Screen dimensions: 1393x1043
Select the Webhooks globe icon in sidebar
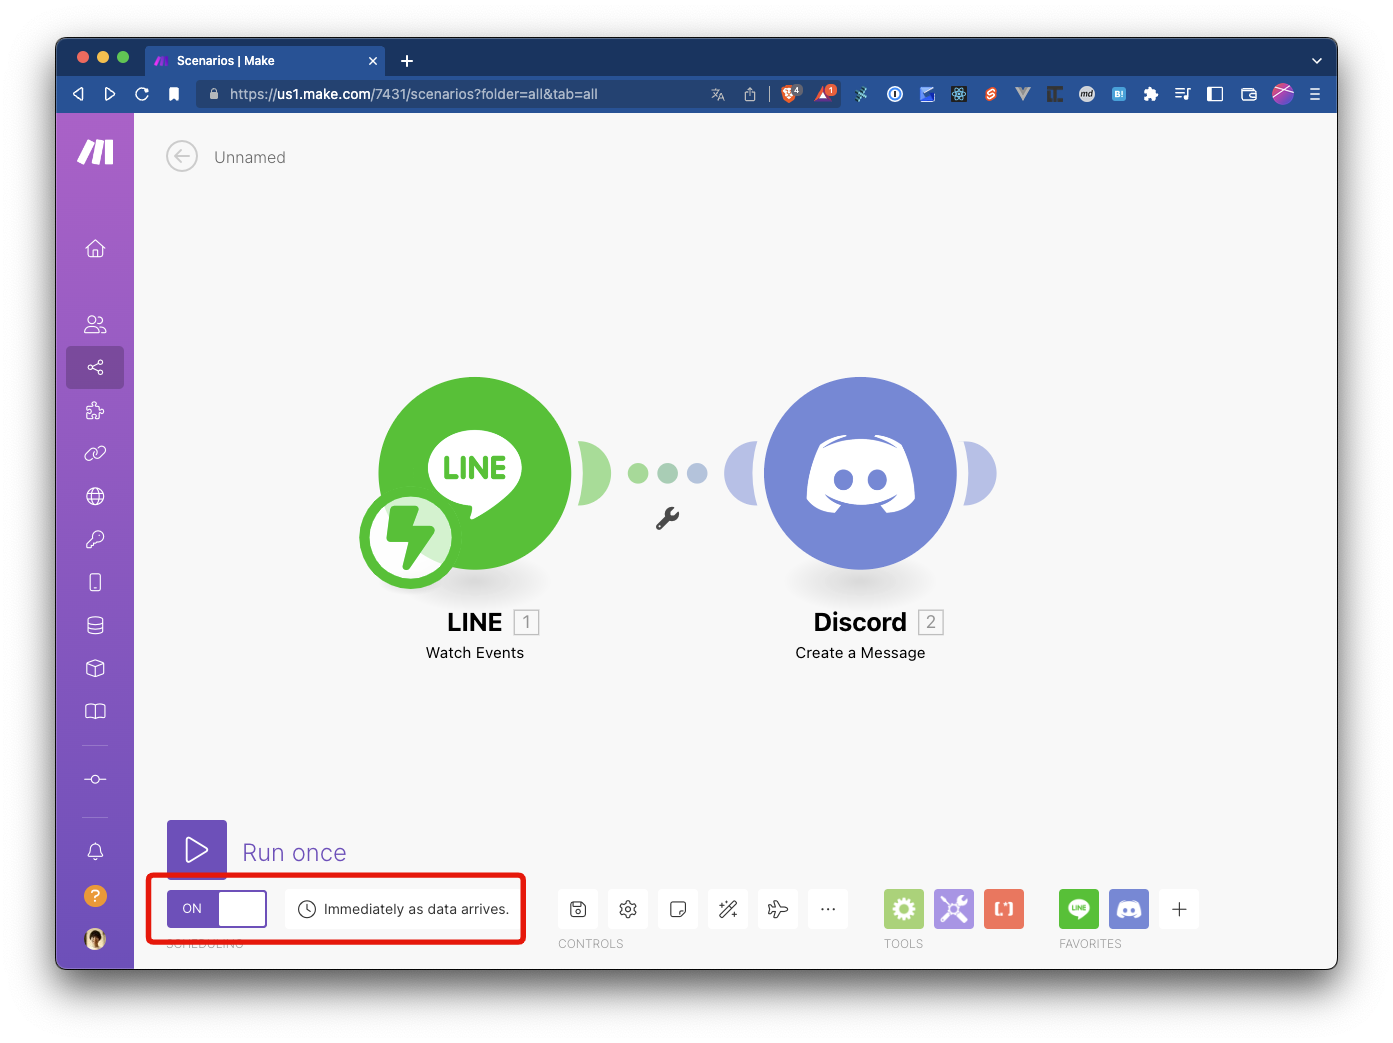coord(95,495)
